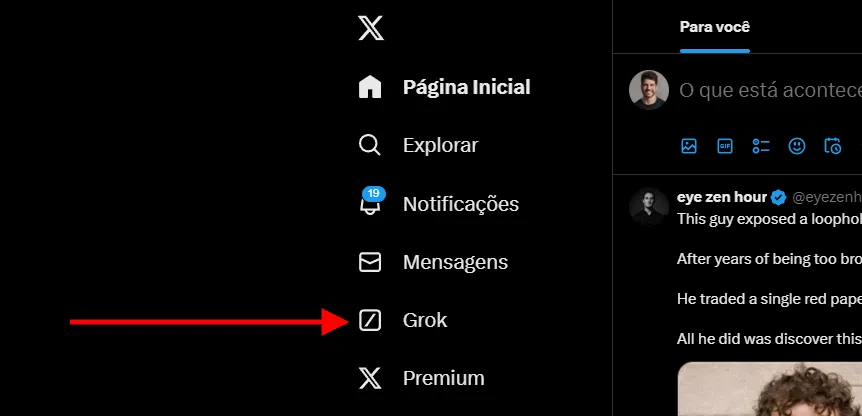This screenshot has width=862, height=416.
Task: Click your profile avatar beside composer
Action: click(x=649, y=90)
